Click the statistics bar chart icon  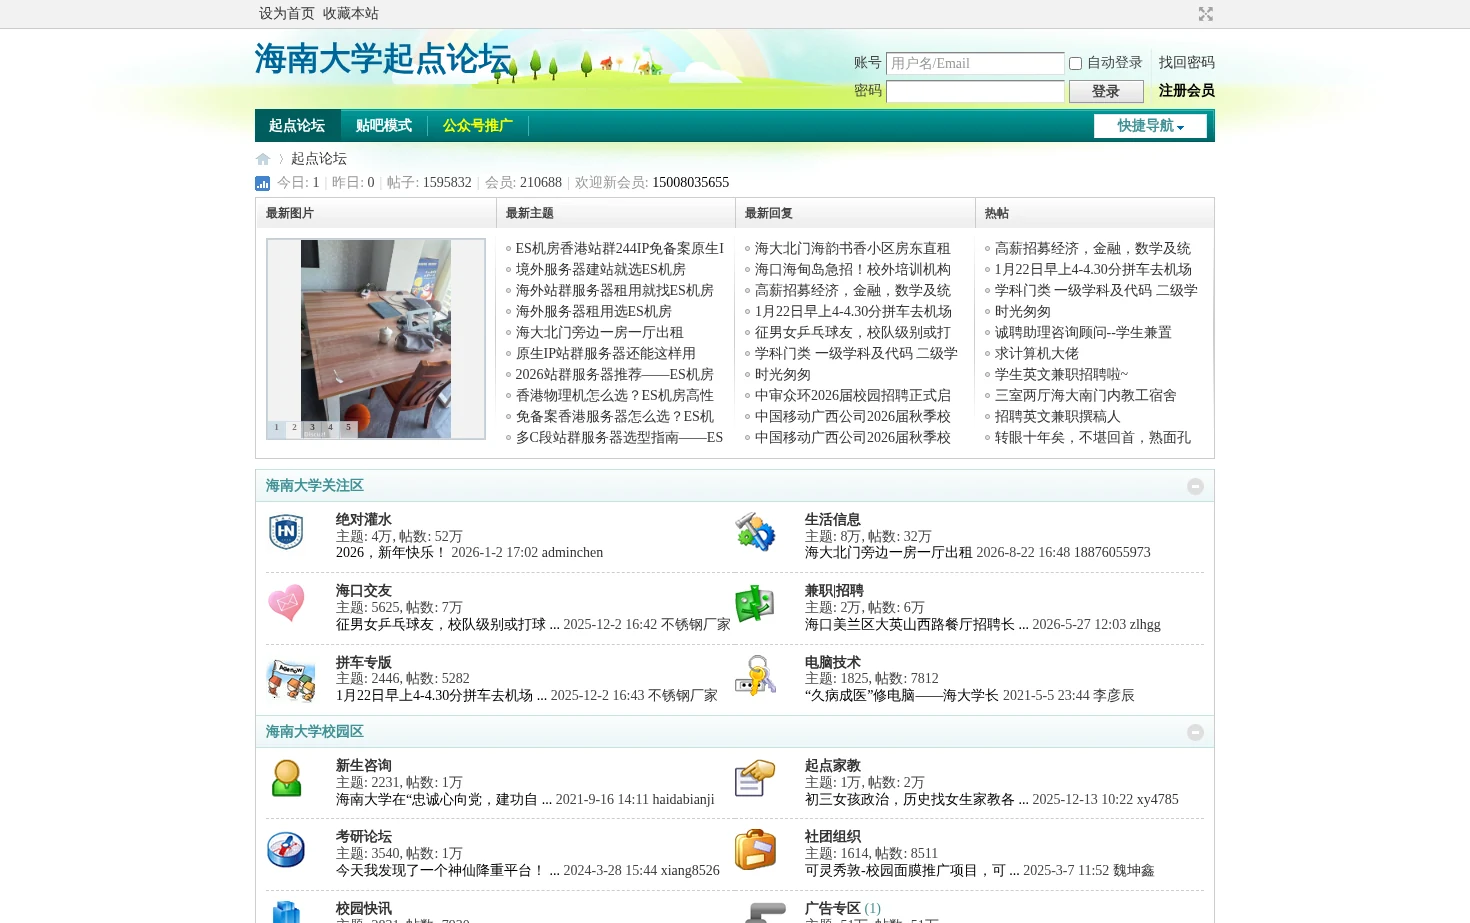(x=262, y=183)
